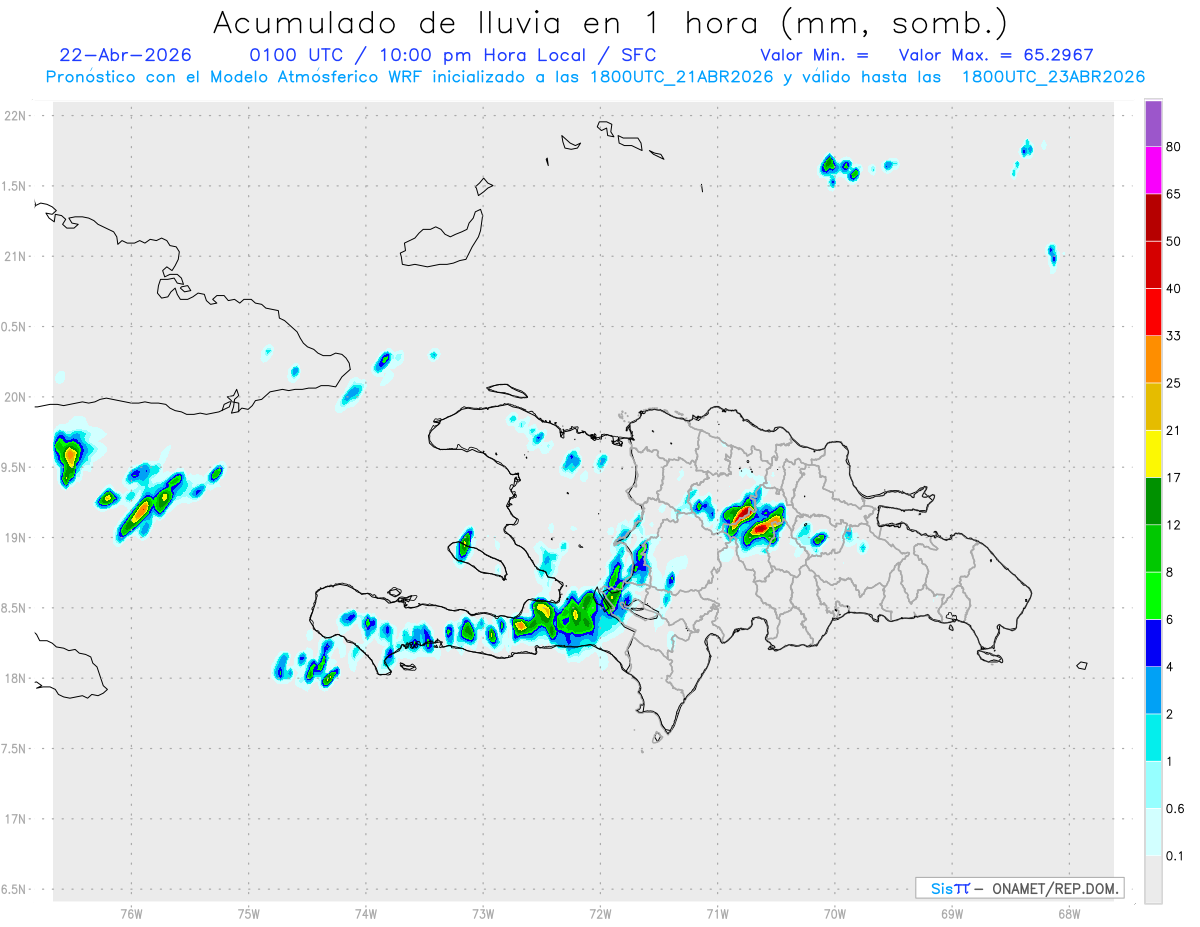Image resolution: width=1200 pixels, height=927 pixels.
Task: Click the dark blue legend band between 4 and 6
Action: coord(1153,643)
